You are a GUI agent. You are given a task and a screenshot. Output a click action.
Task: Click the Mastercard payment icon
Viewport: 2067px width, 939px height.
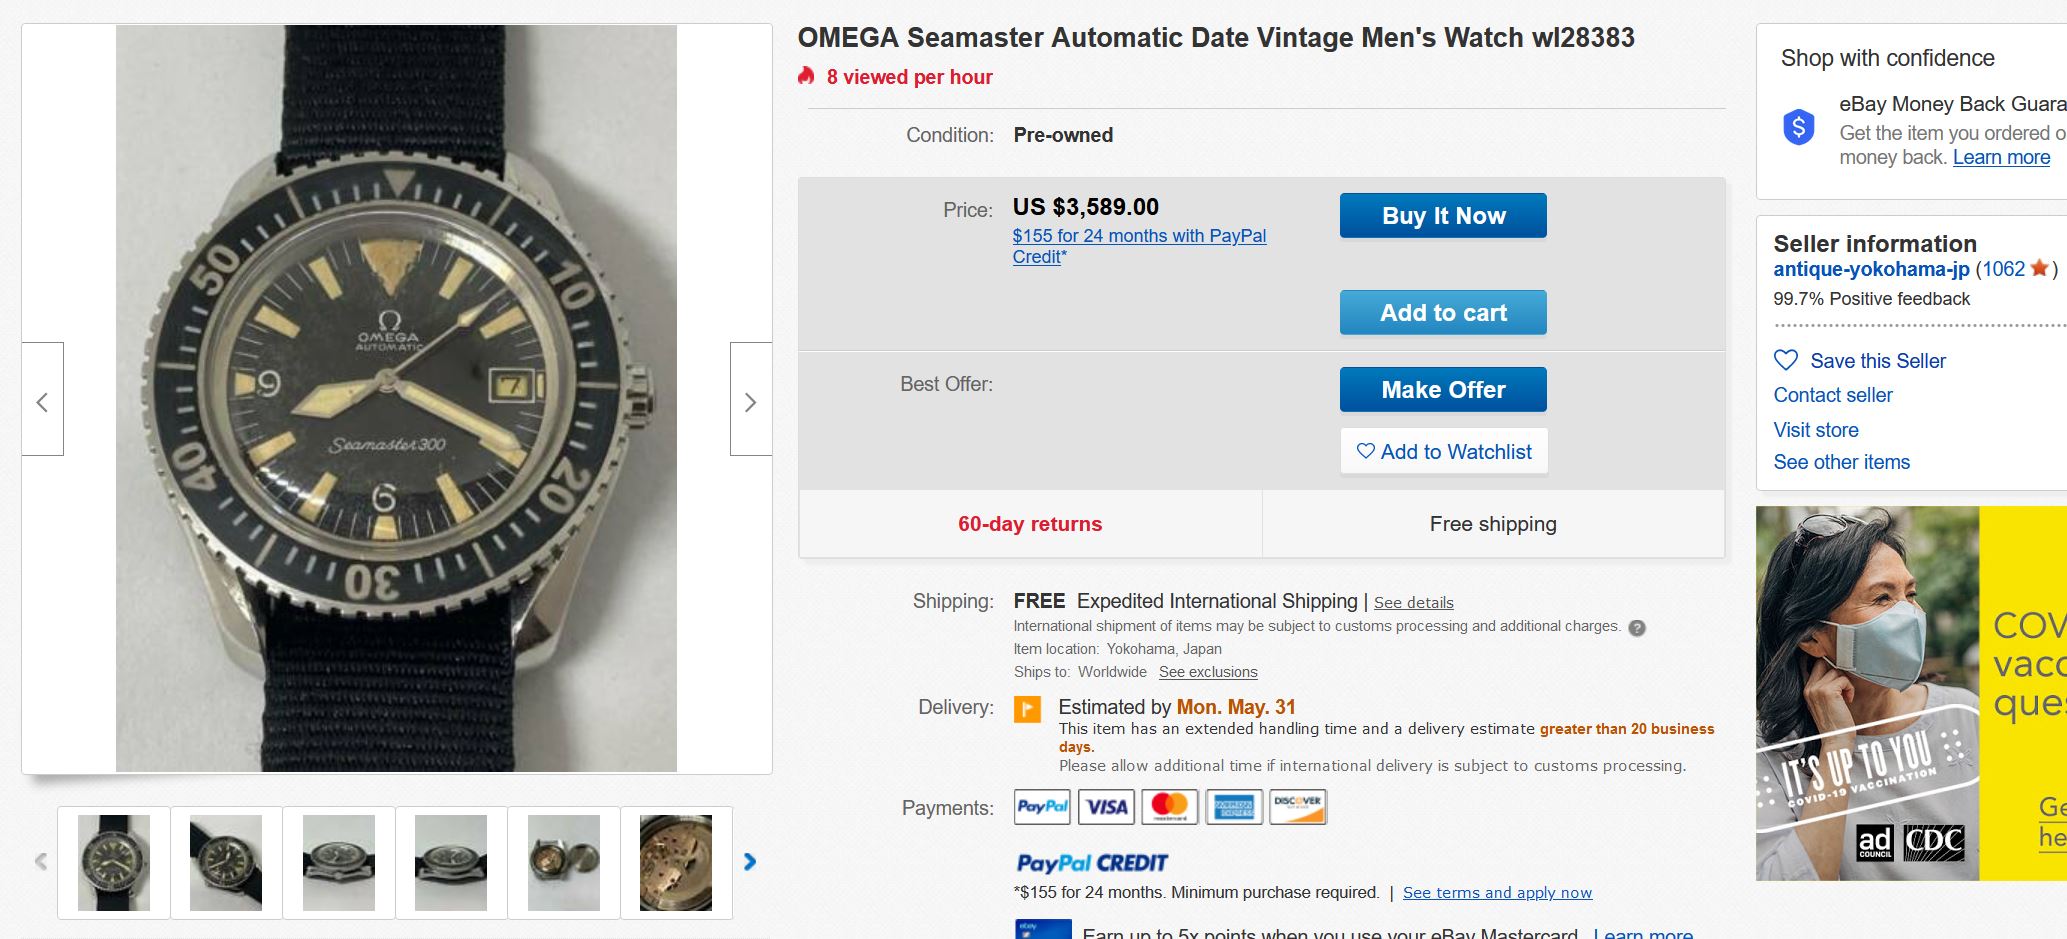(x=1169, y=807)
